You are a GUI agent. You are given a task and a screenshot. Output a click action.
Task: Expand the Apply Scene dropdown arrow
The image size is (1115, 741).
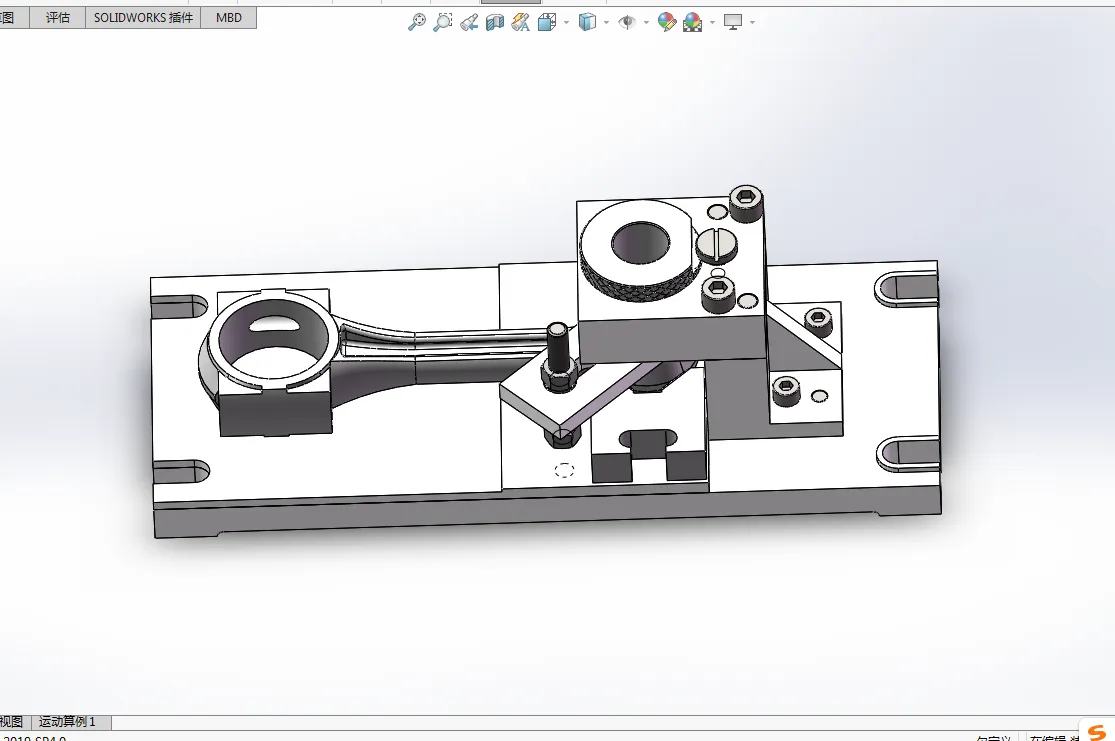click(x=713, y=23)
